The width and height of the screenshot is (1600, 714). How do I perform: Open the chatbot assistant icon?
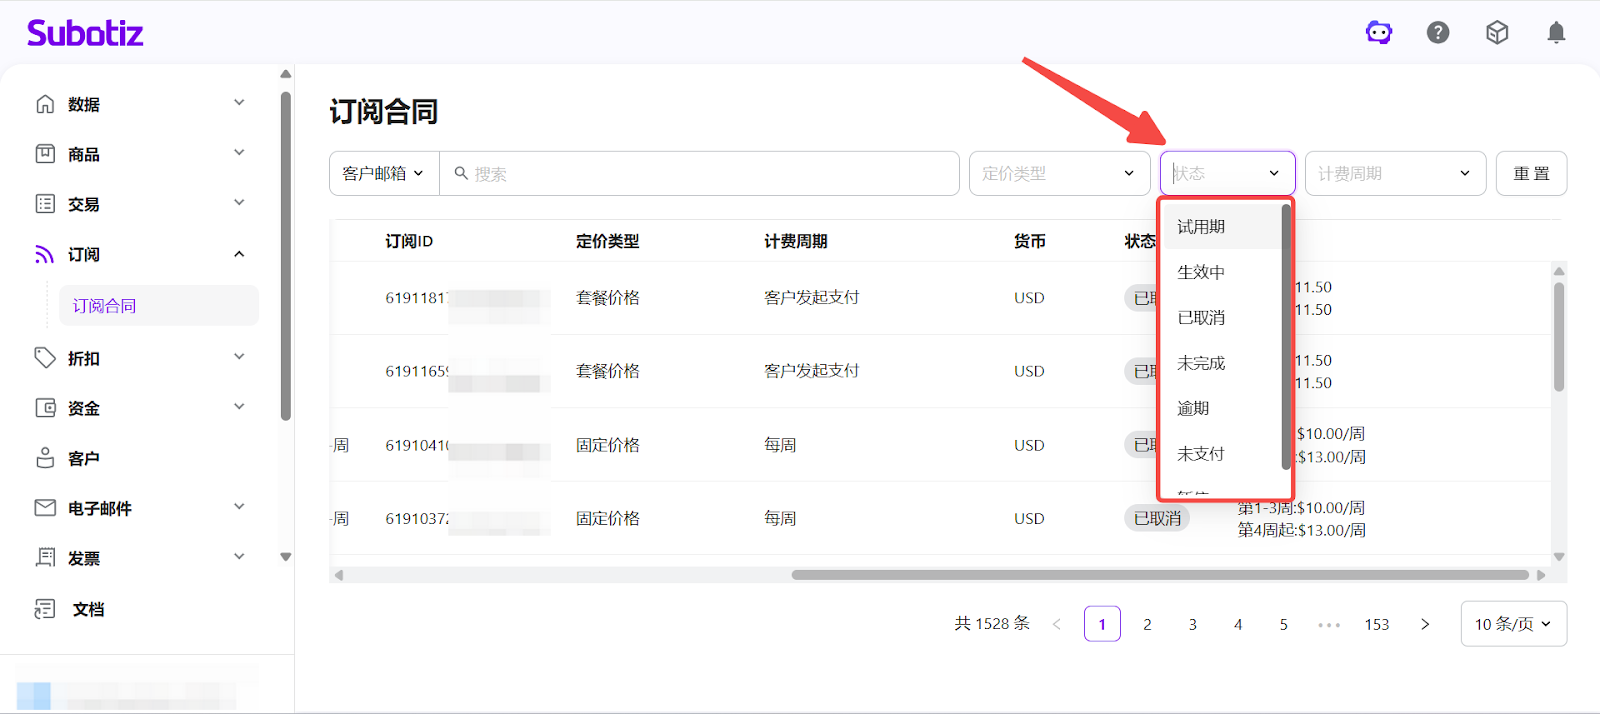click(1379, 33)
